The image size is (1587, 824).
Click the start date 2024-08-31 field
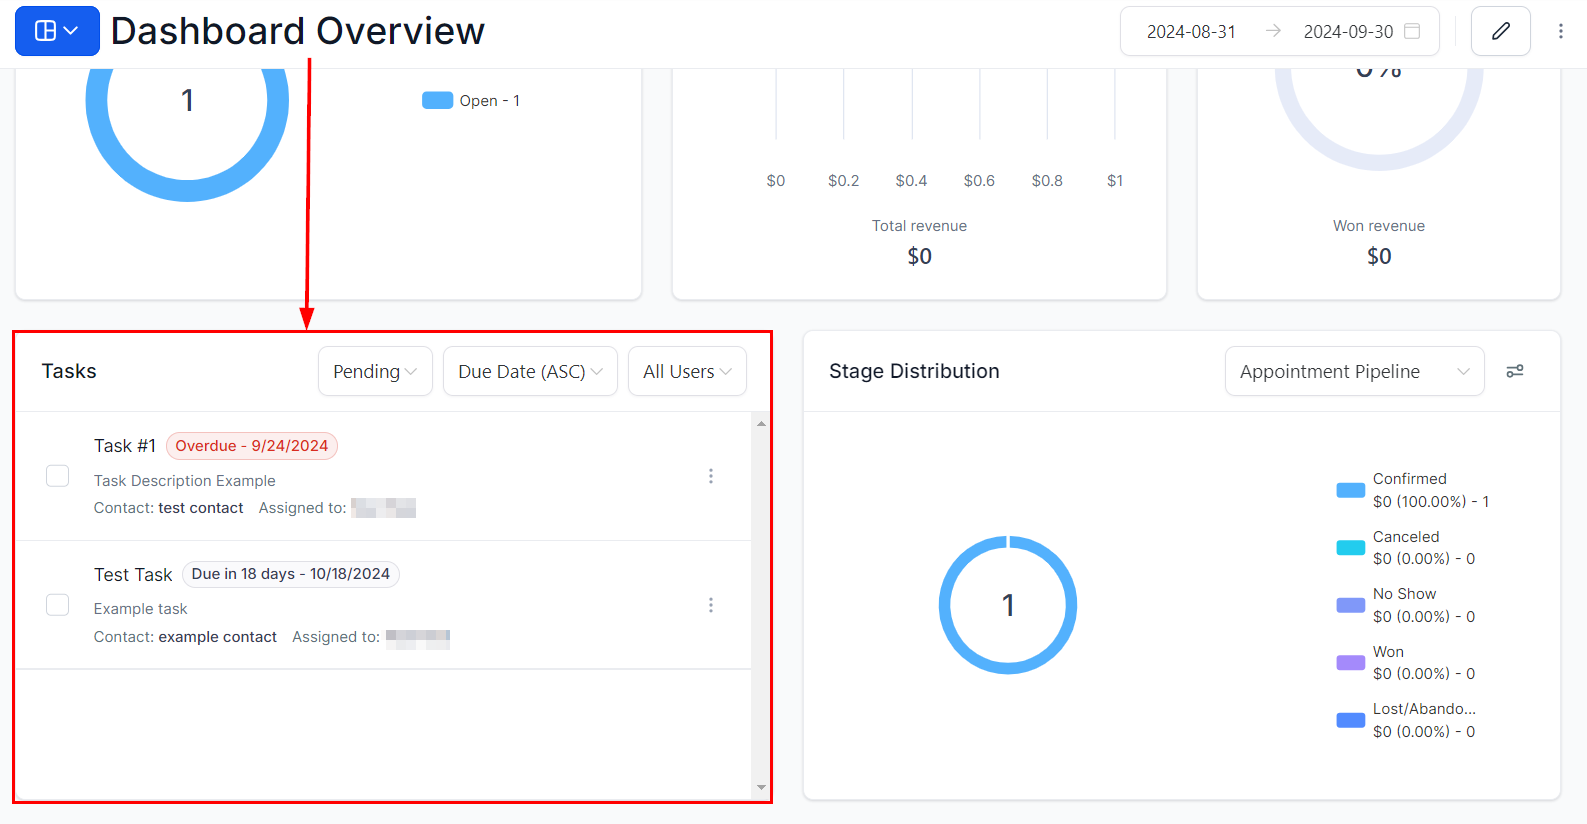click(x=1190, y=32)
